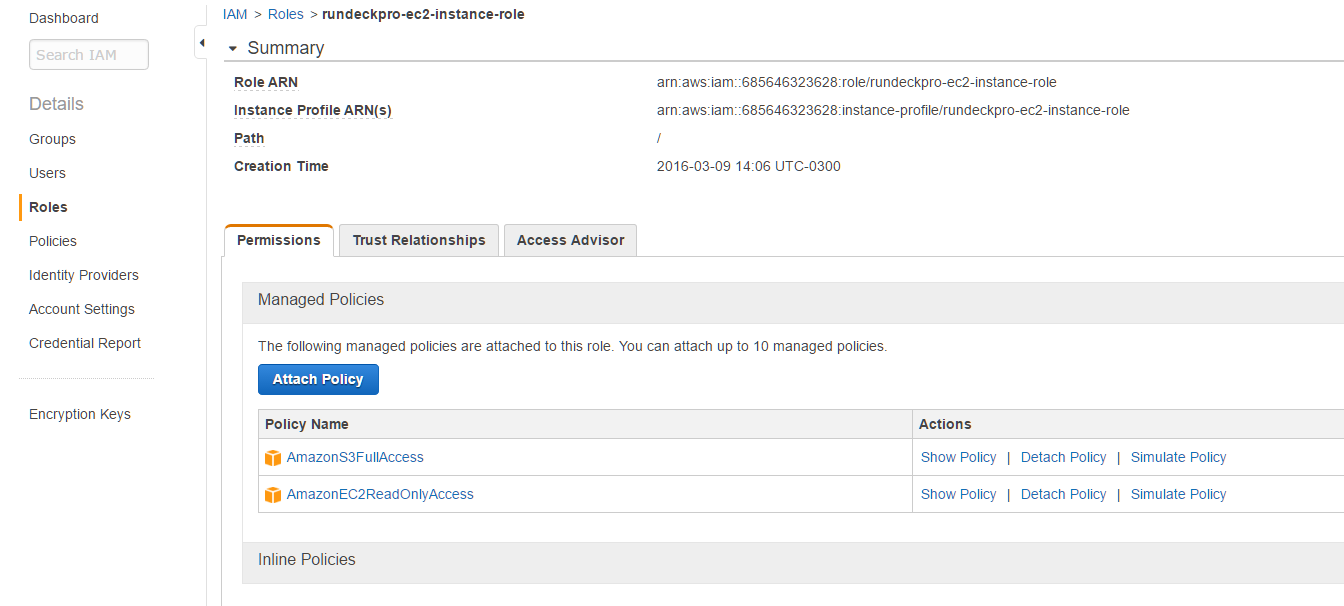Simulate Policy for AmazonEC2ReadOnlyAccess
Image resolution: width=1344 pixels, height=606 pixels.
pos(1178,494)
